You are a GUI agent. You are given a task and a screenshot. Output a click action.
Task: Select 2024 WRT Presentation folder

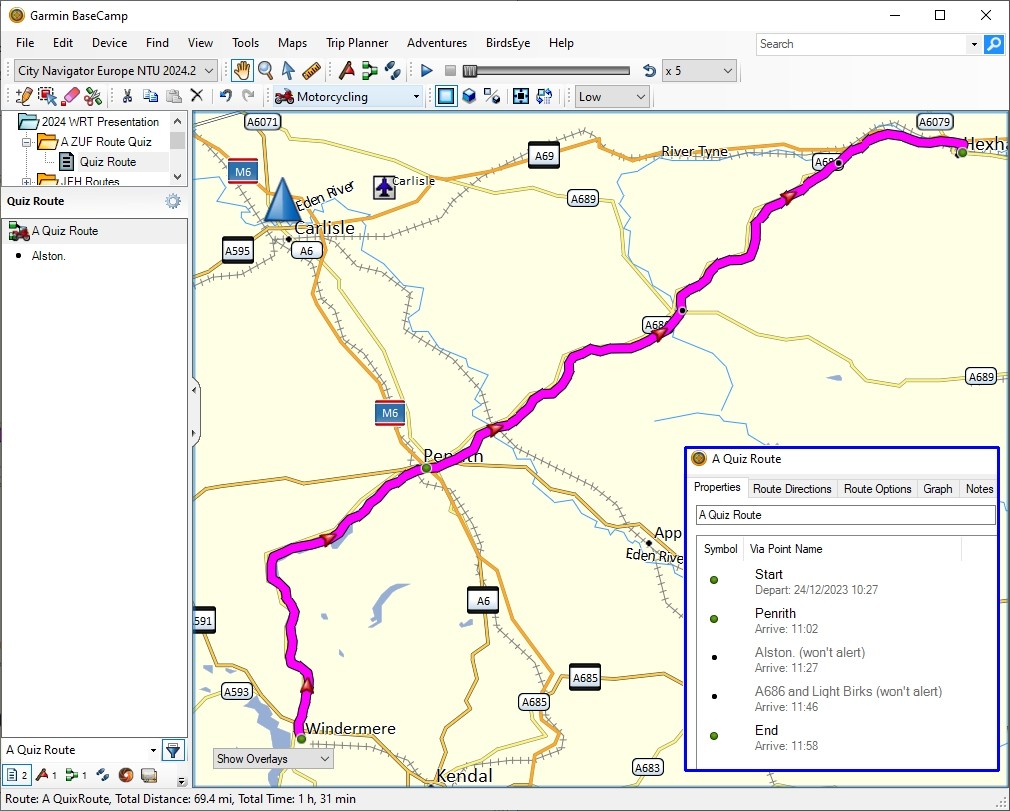[100, 122]
